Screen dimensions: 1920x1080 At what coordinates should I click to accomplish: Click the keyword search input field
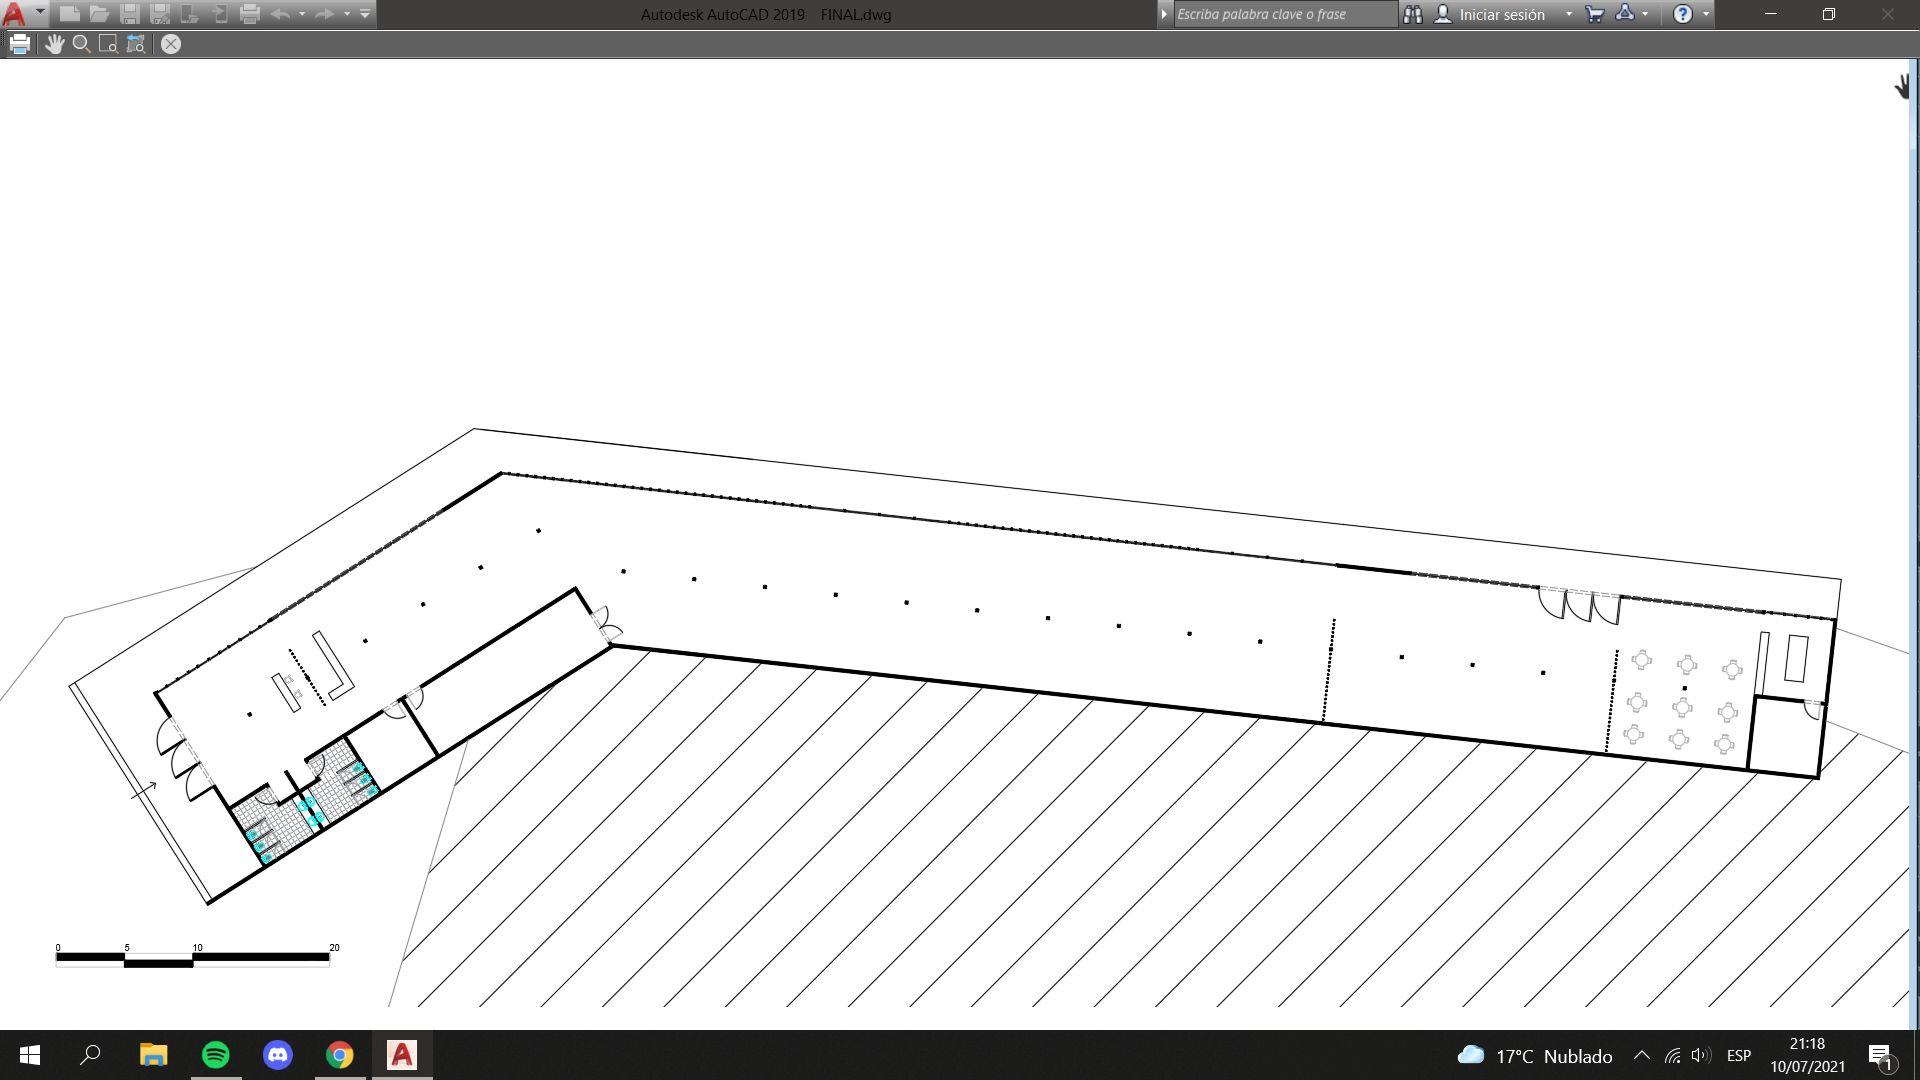coord(1284,14)
